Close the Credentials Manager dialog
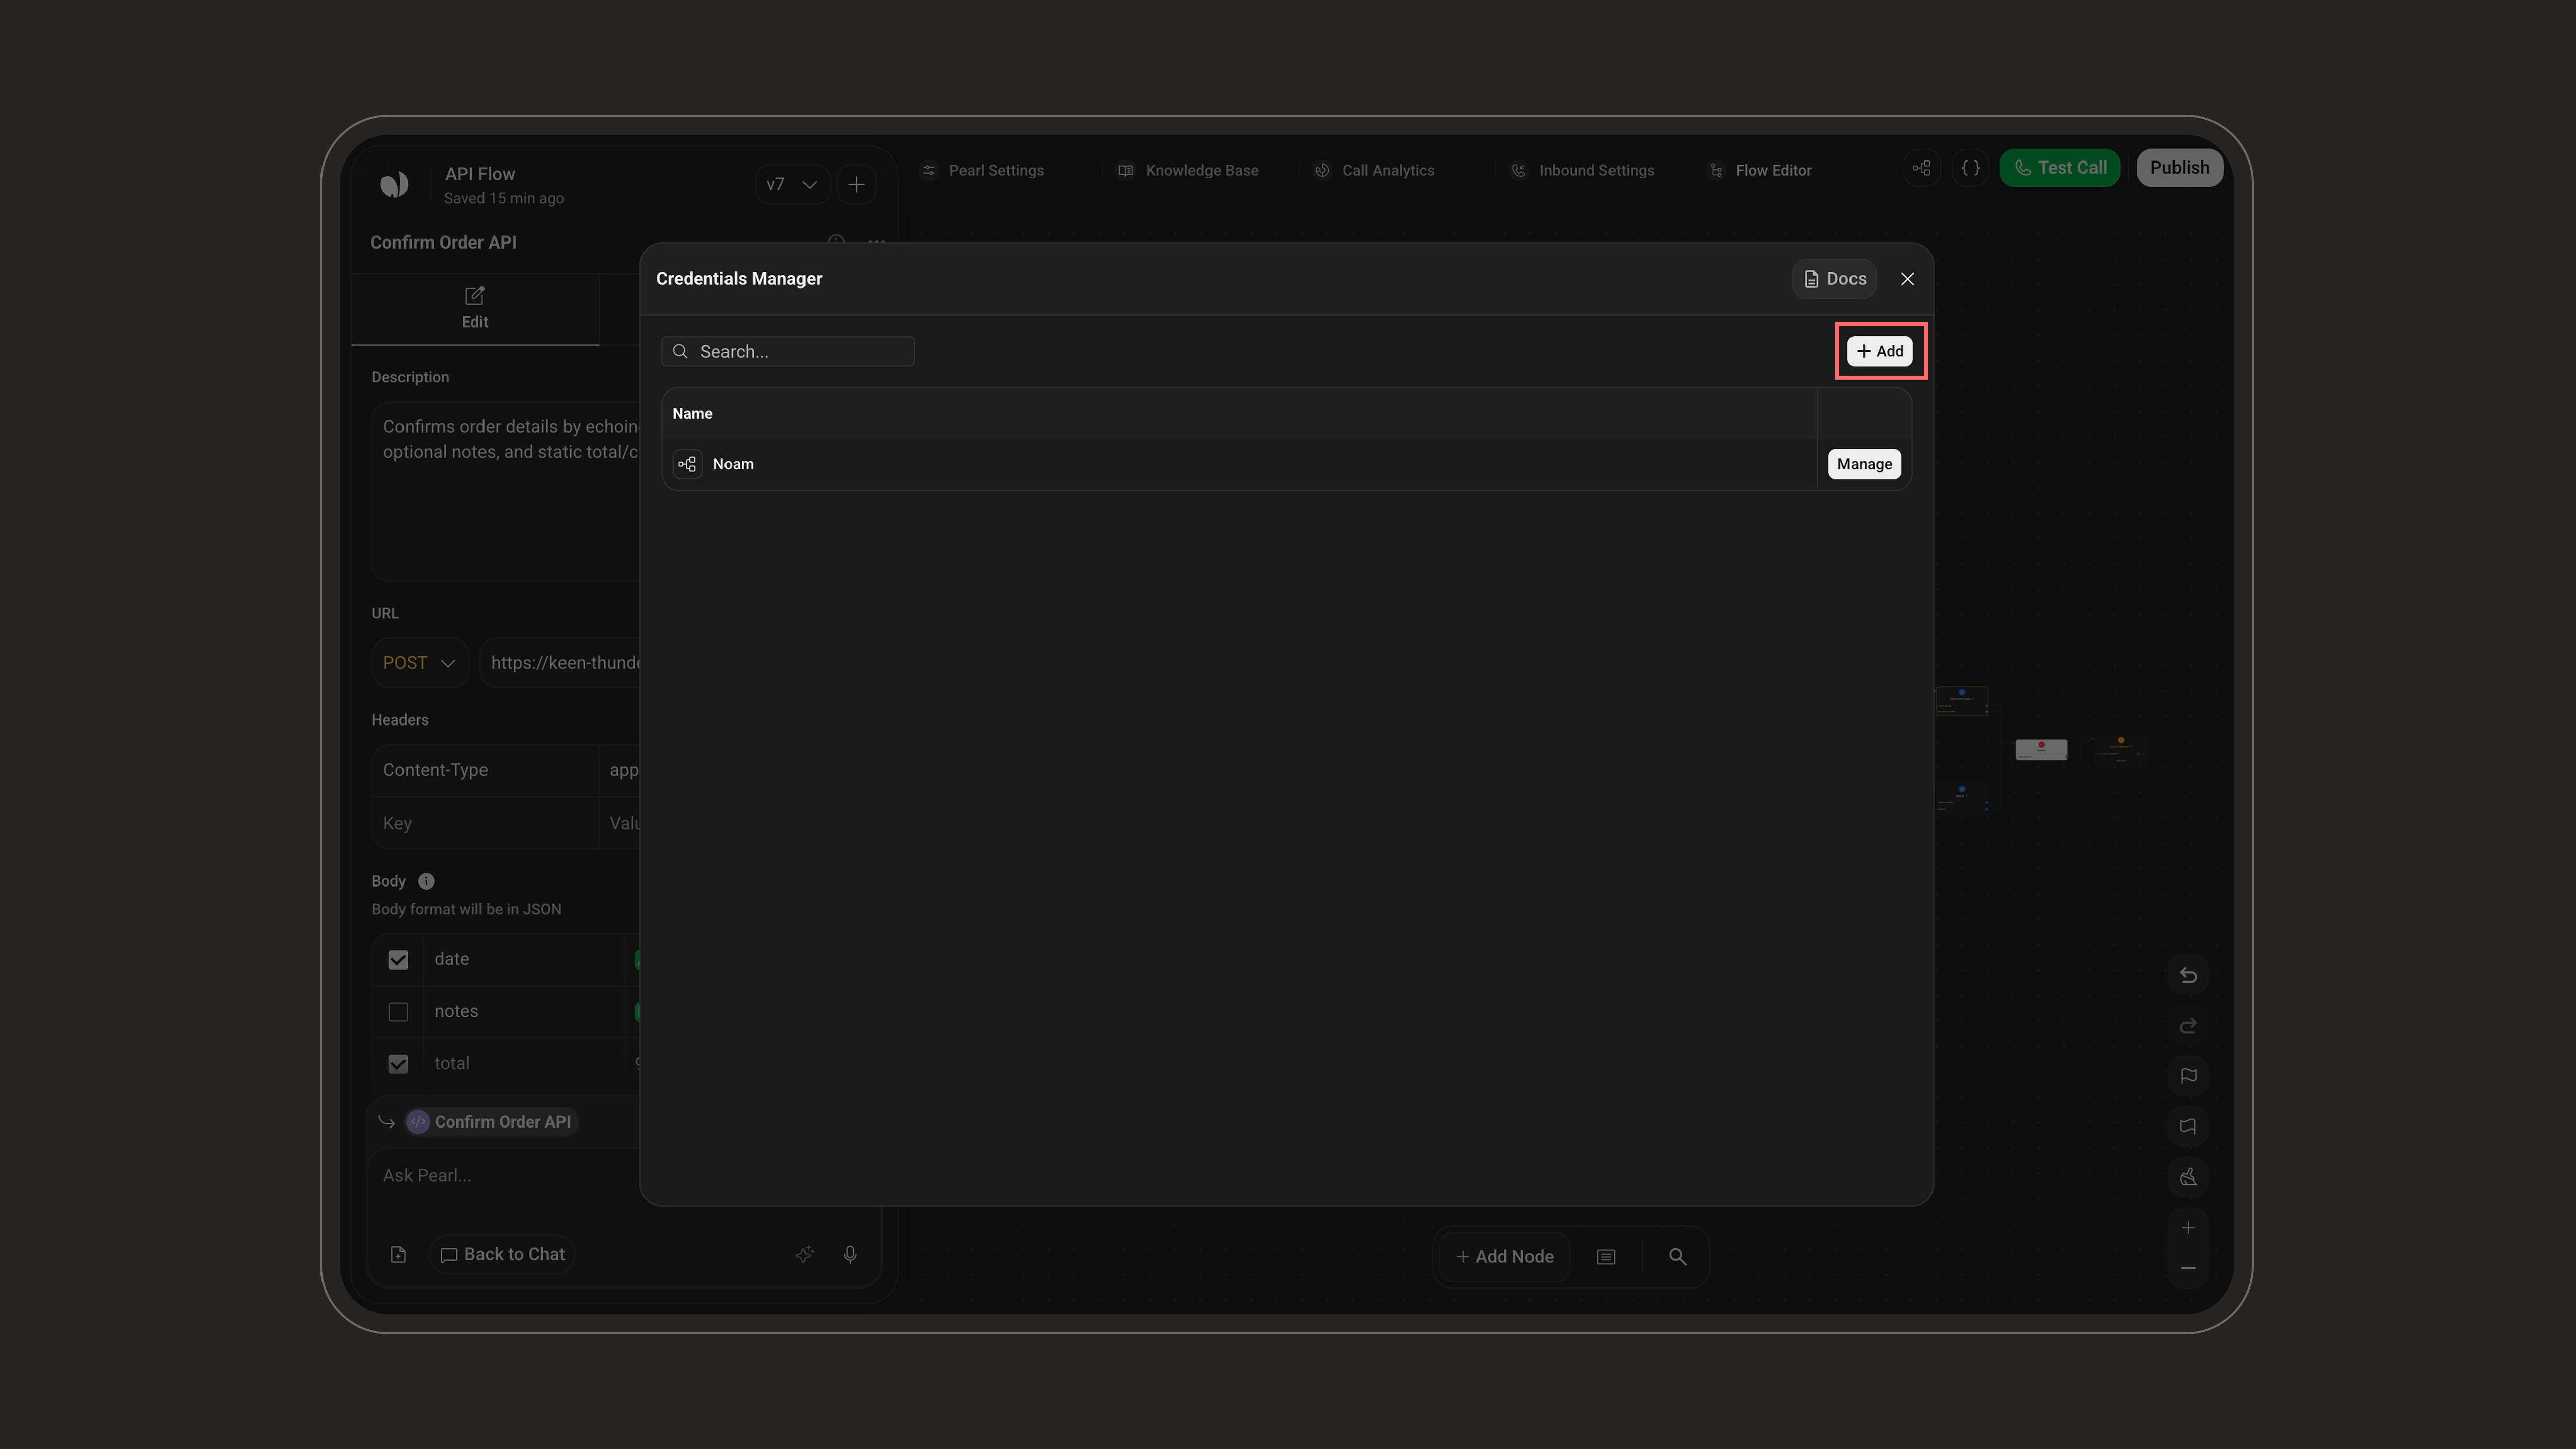 click(x=1907, y=279)
